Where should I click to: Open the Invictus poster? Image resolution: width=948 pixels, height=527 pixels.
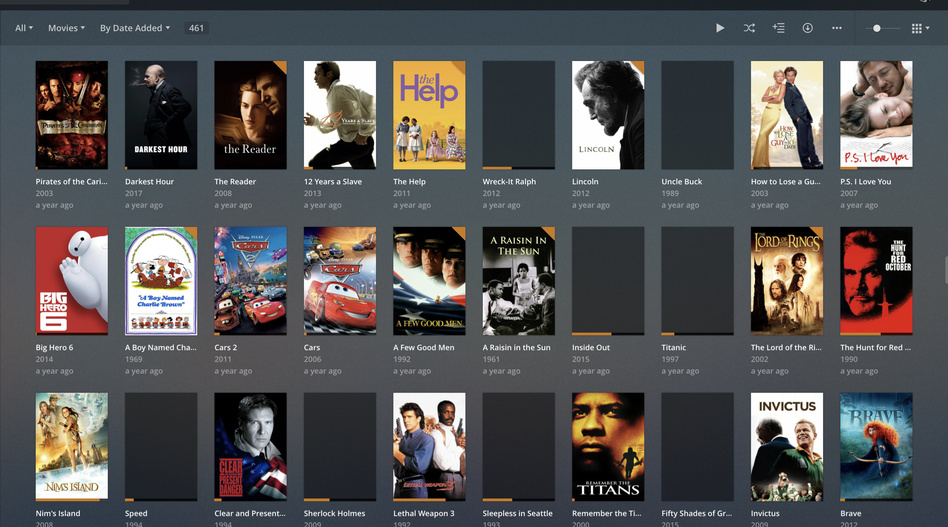(787, 447)
